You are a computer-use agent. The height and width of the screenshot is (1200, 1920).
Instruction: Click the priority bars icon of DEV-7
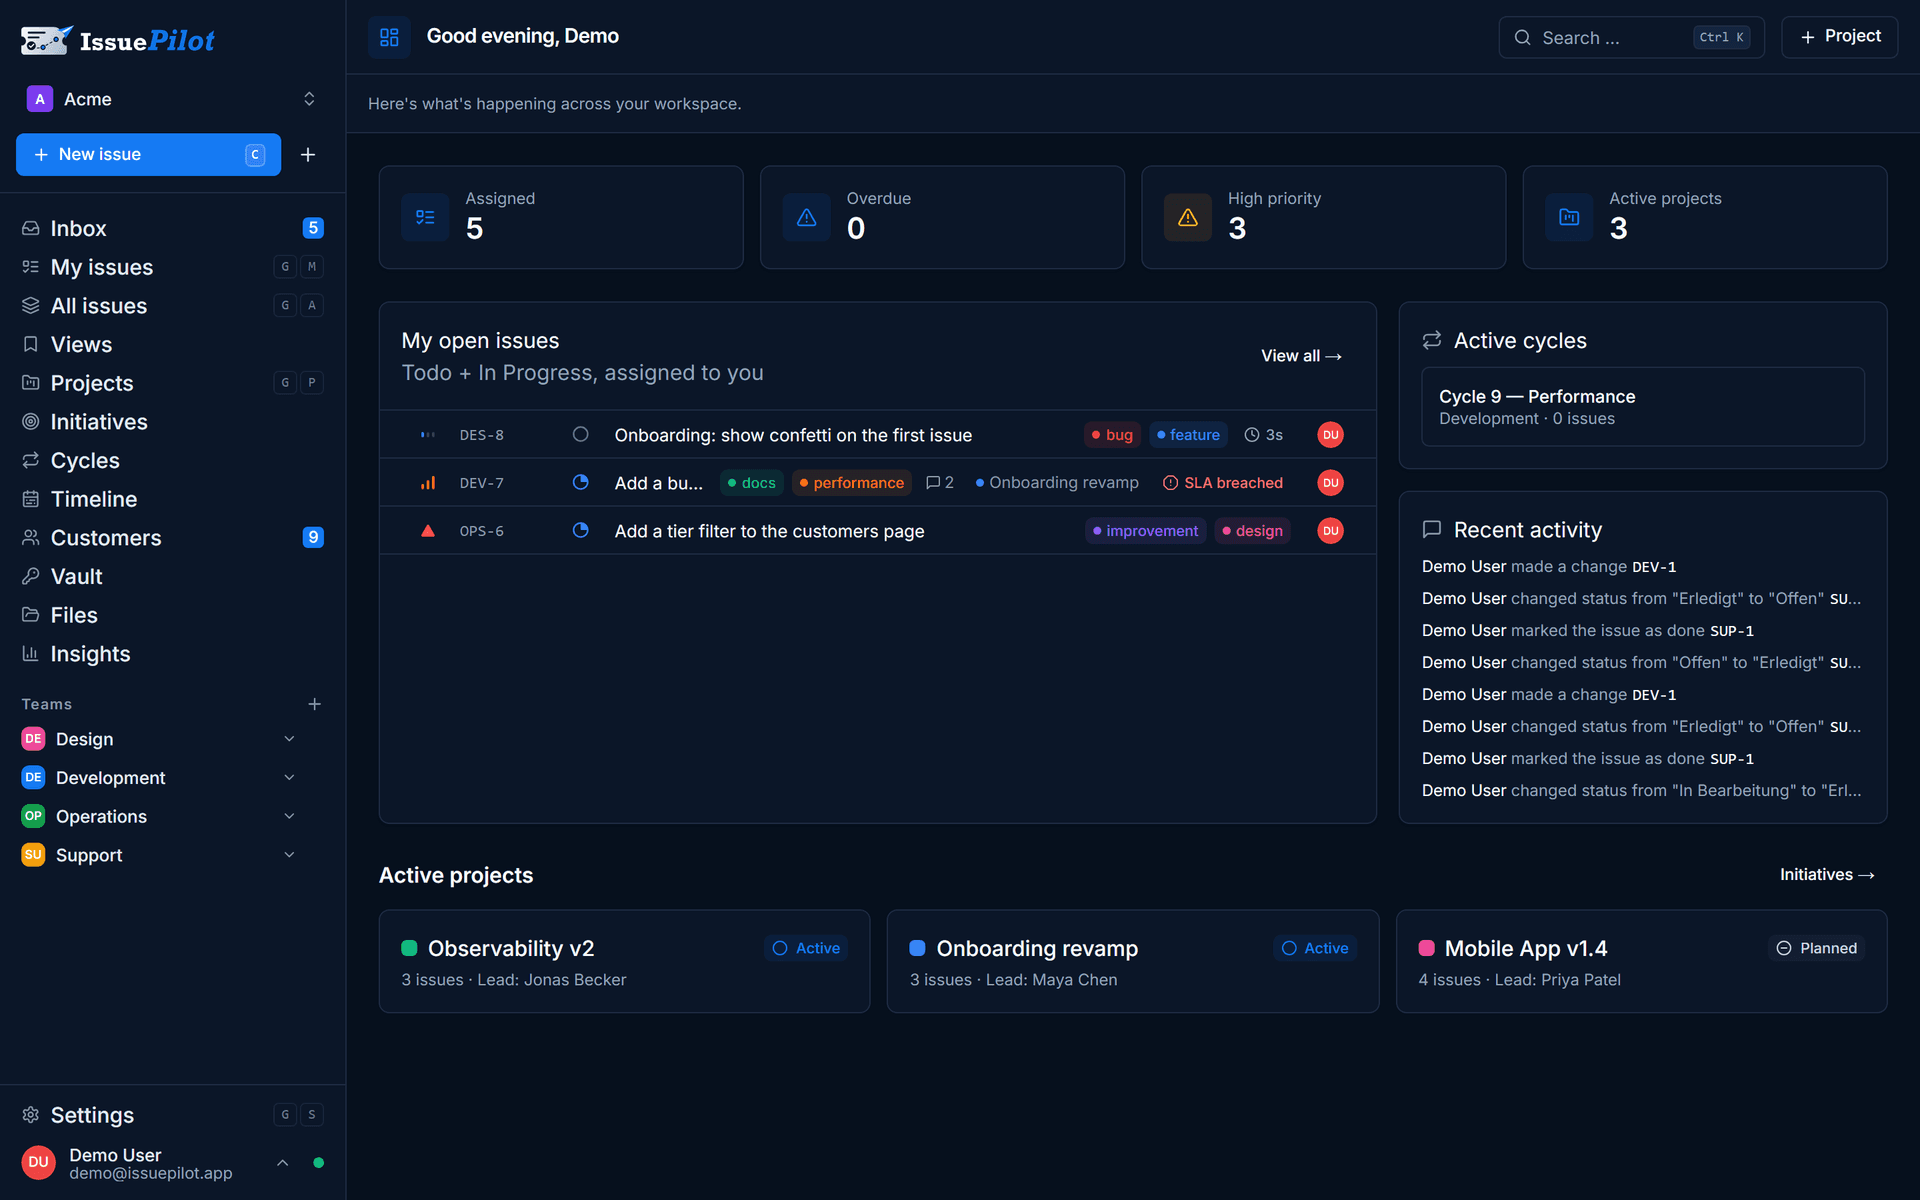(x=428, y=482)
